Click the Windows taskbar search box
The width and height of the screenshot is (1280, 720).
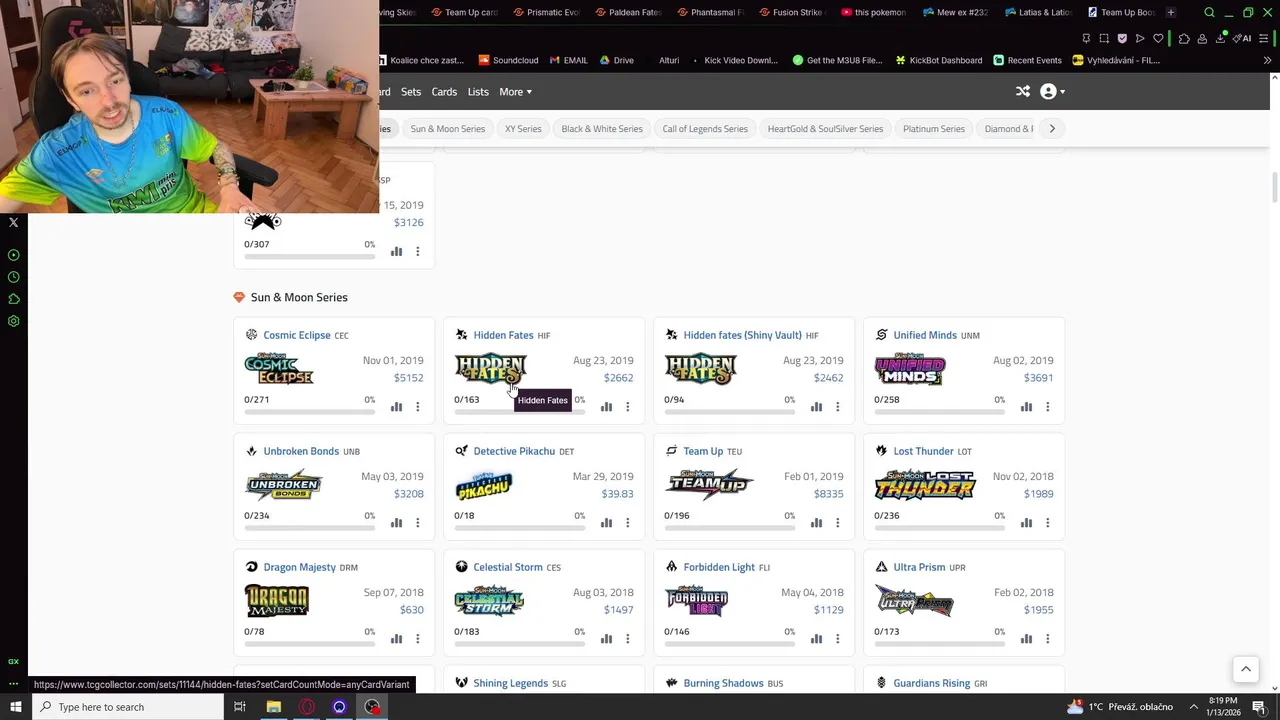tap(128, 707)
